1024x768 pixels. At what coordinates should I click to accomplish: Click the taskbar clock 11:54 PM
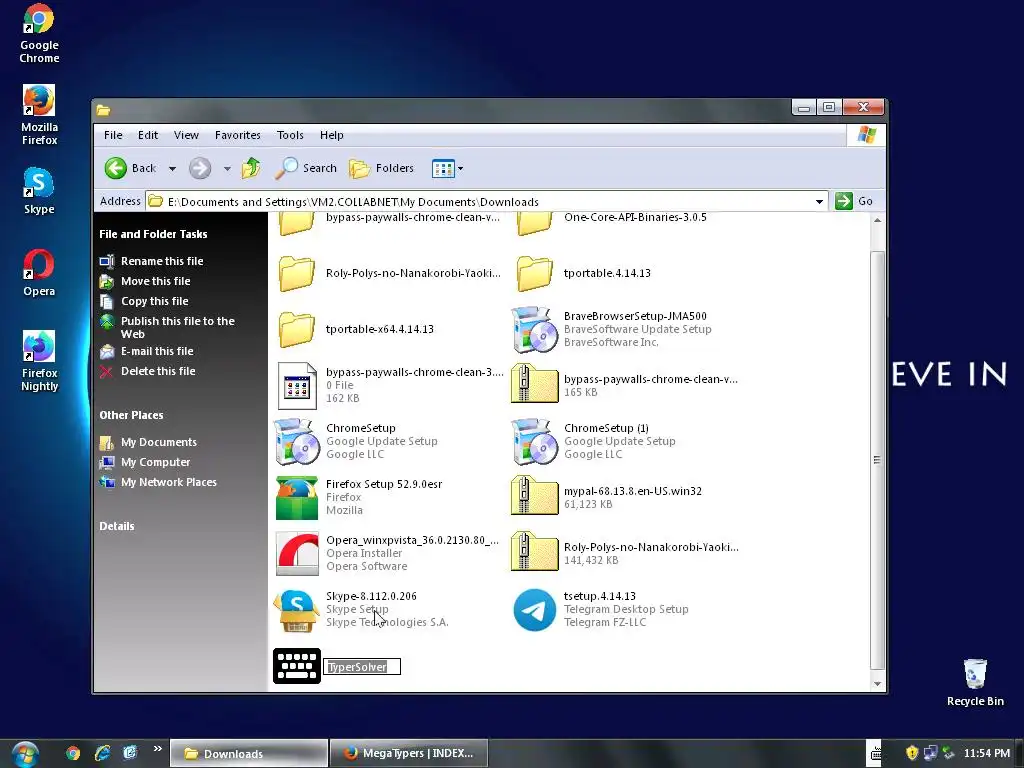tap(986, 753)
